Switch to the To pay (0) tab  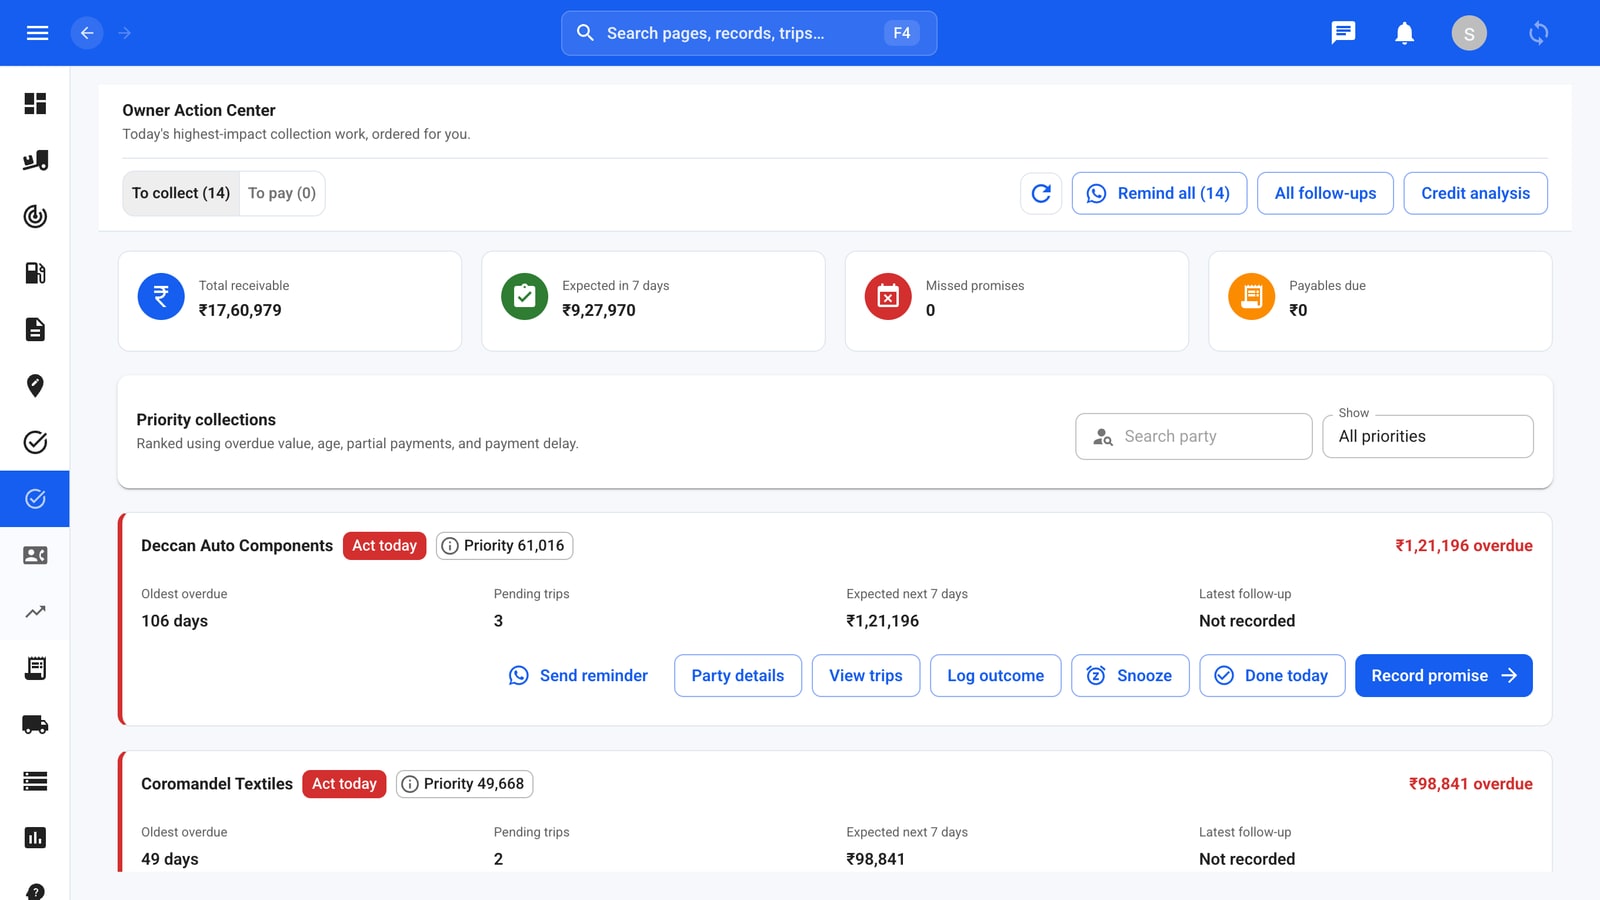tap(282, 193)
